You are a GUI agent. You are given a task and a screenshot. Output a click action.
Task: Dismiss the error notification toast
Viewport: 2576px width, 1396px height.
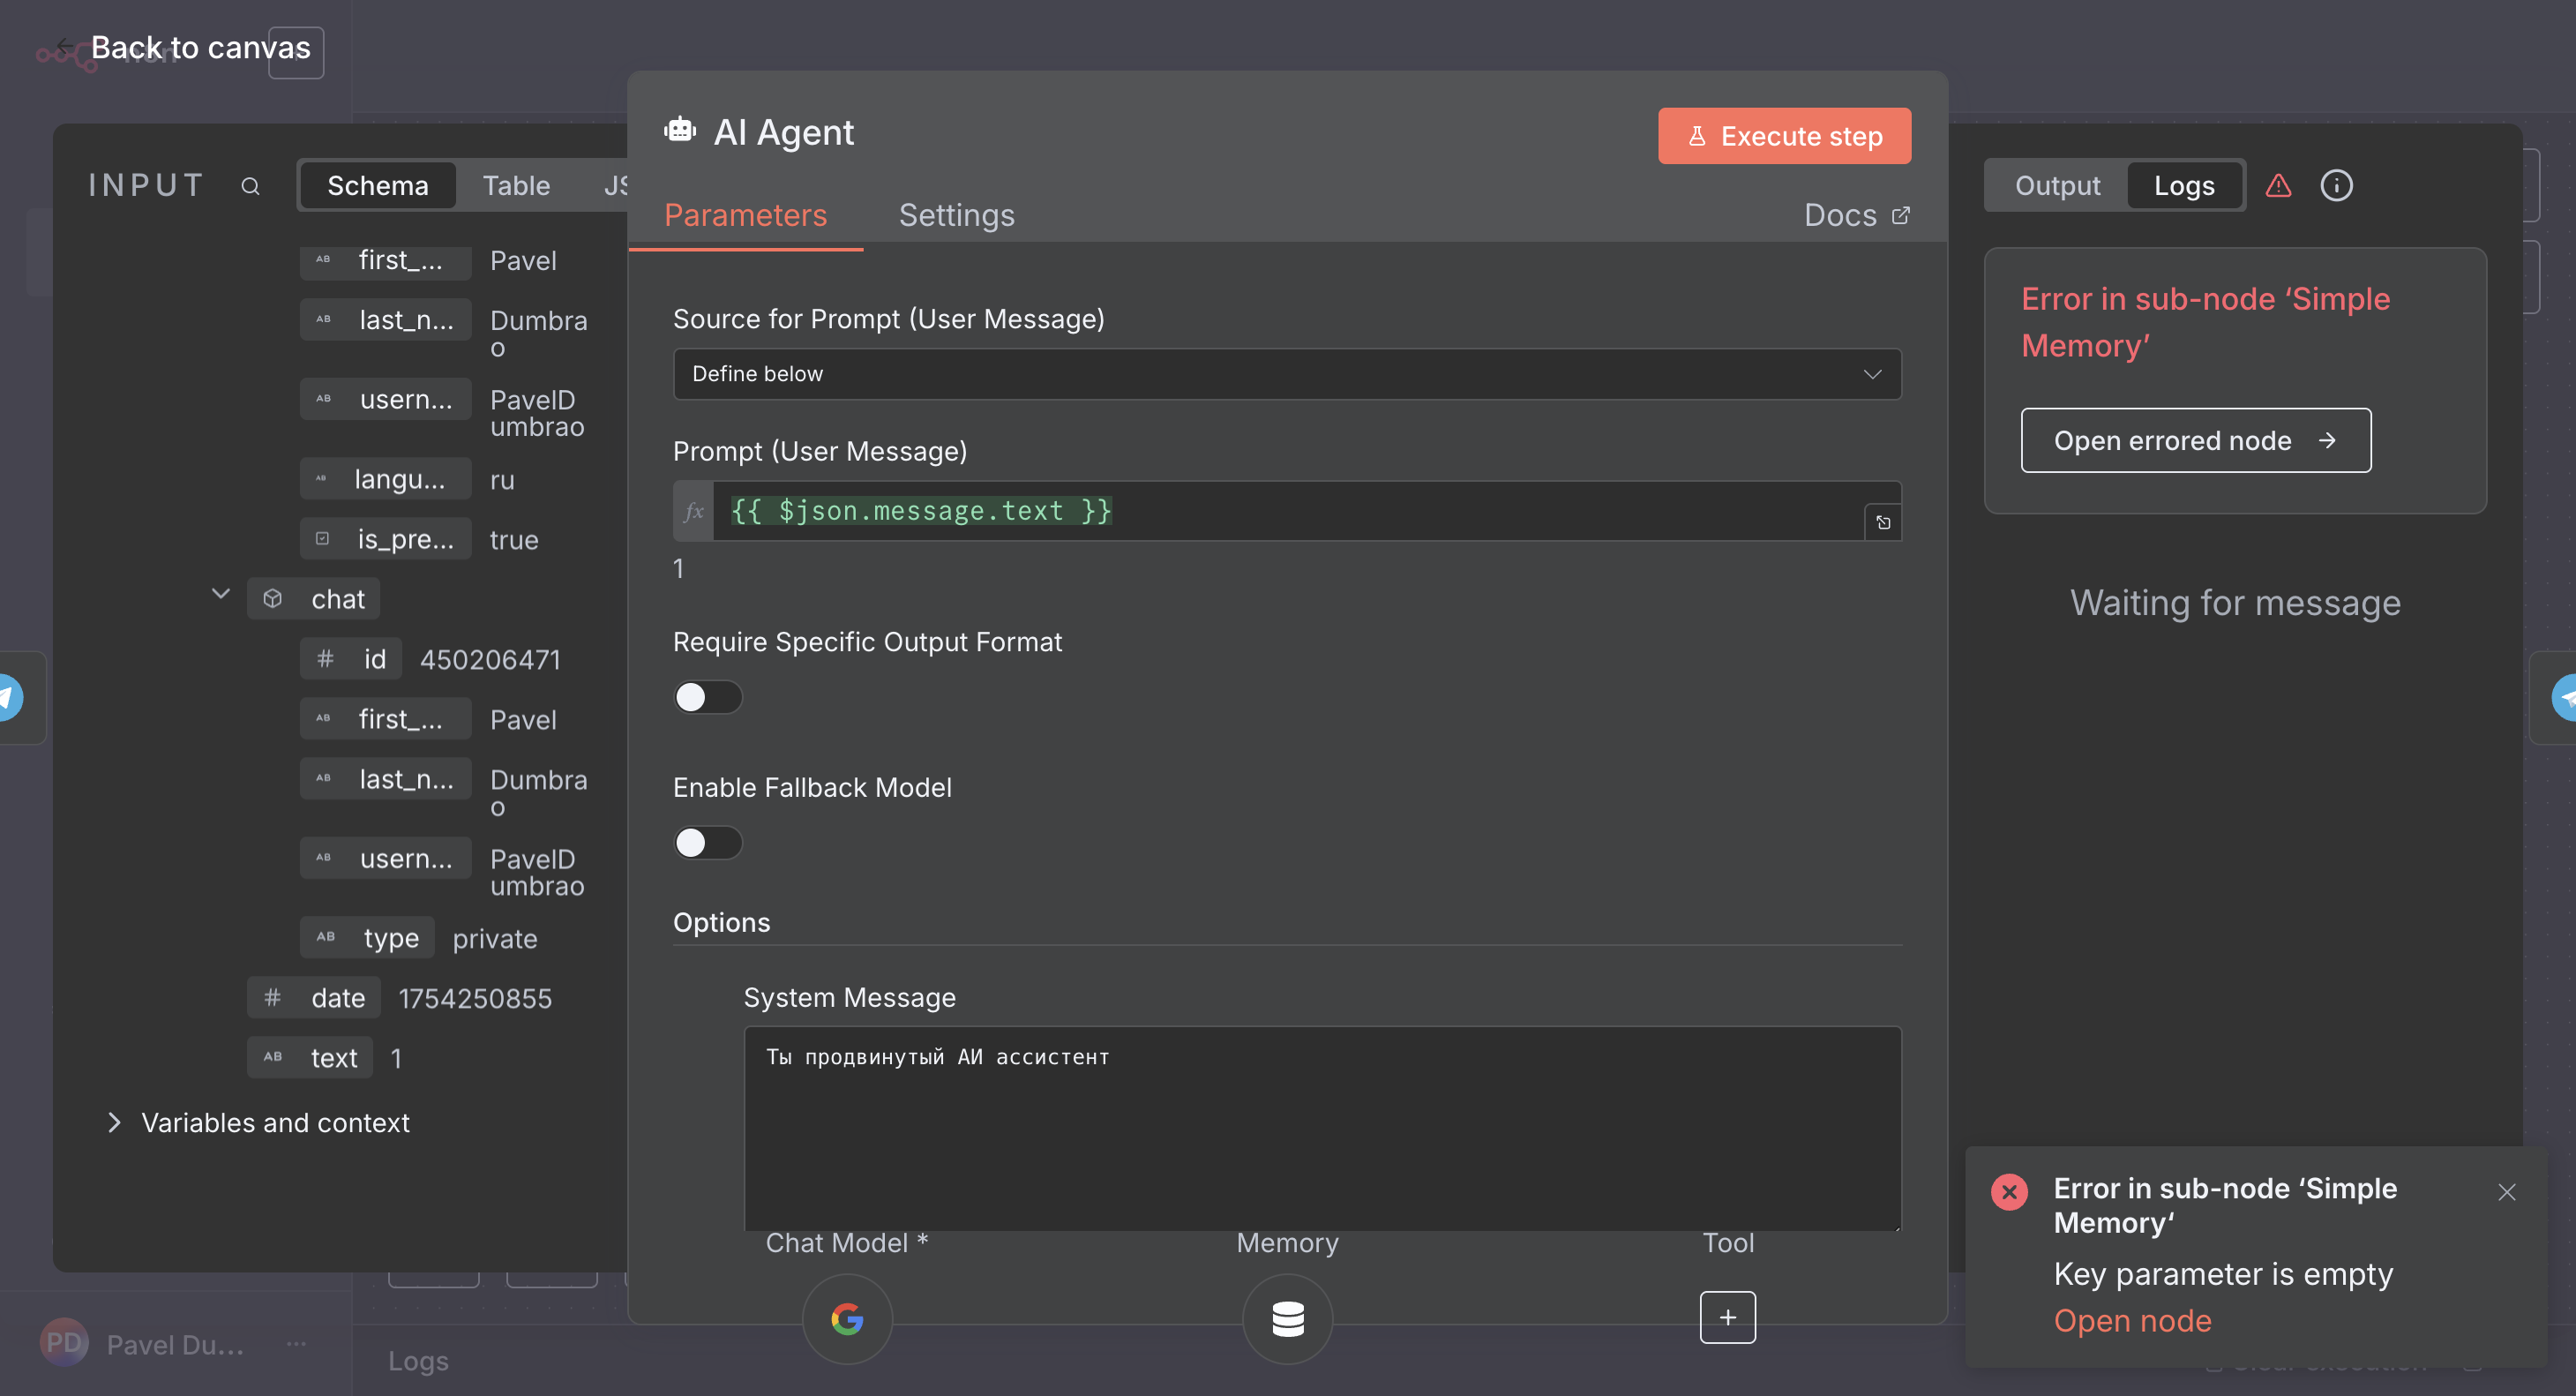click(x=2505, y=1191)
